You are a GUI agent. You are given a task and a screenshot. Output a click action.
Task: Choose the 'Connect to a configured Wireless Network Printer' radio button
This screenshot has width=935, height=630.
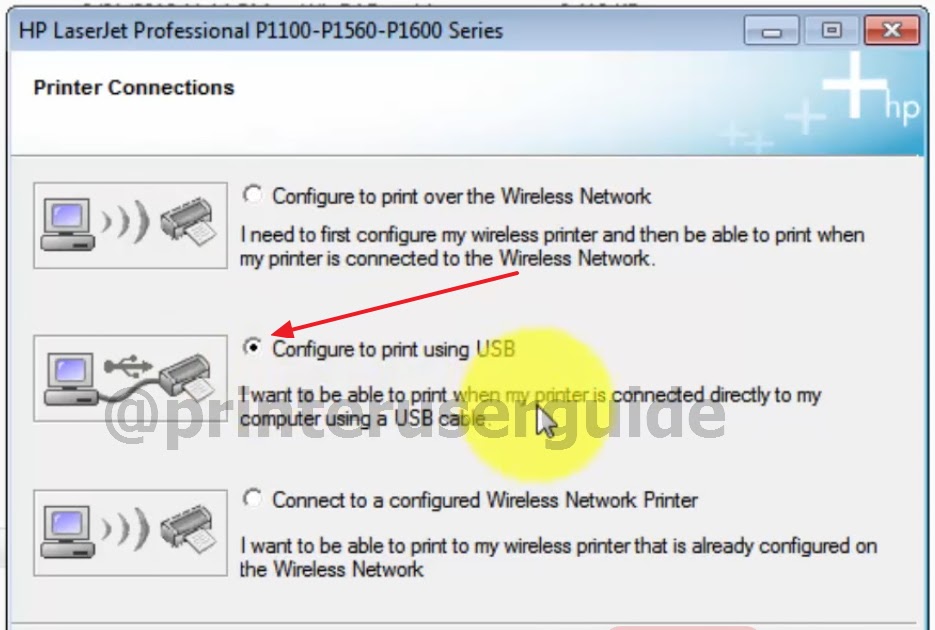point(252,498)
